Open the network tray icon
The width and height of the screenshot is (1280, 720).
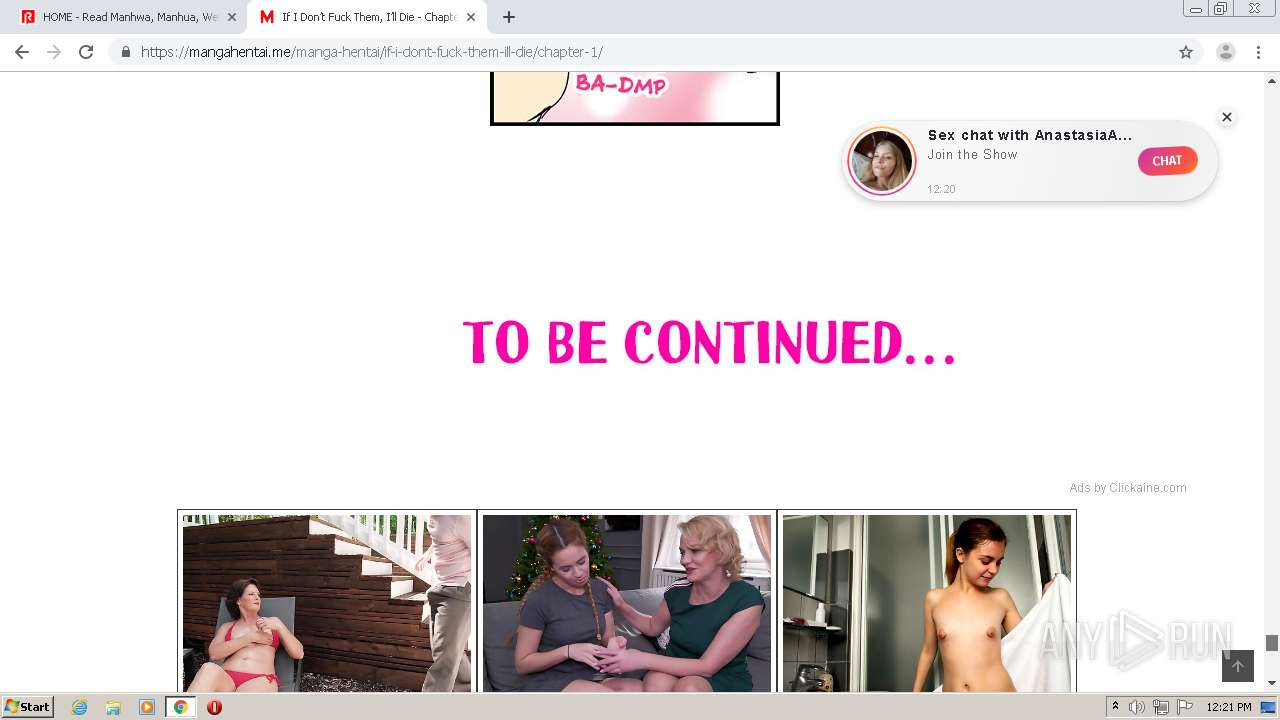tap(1161, 707)
